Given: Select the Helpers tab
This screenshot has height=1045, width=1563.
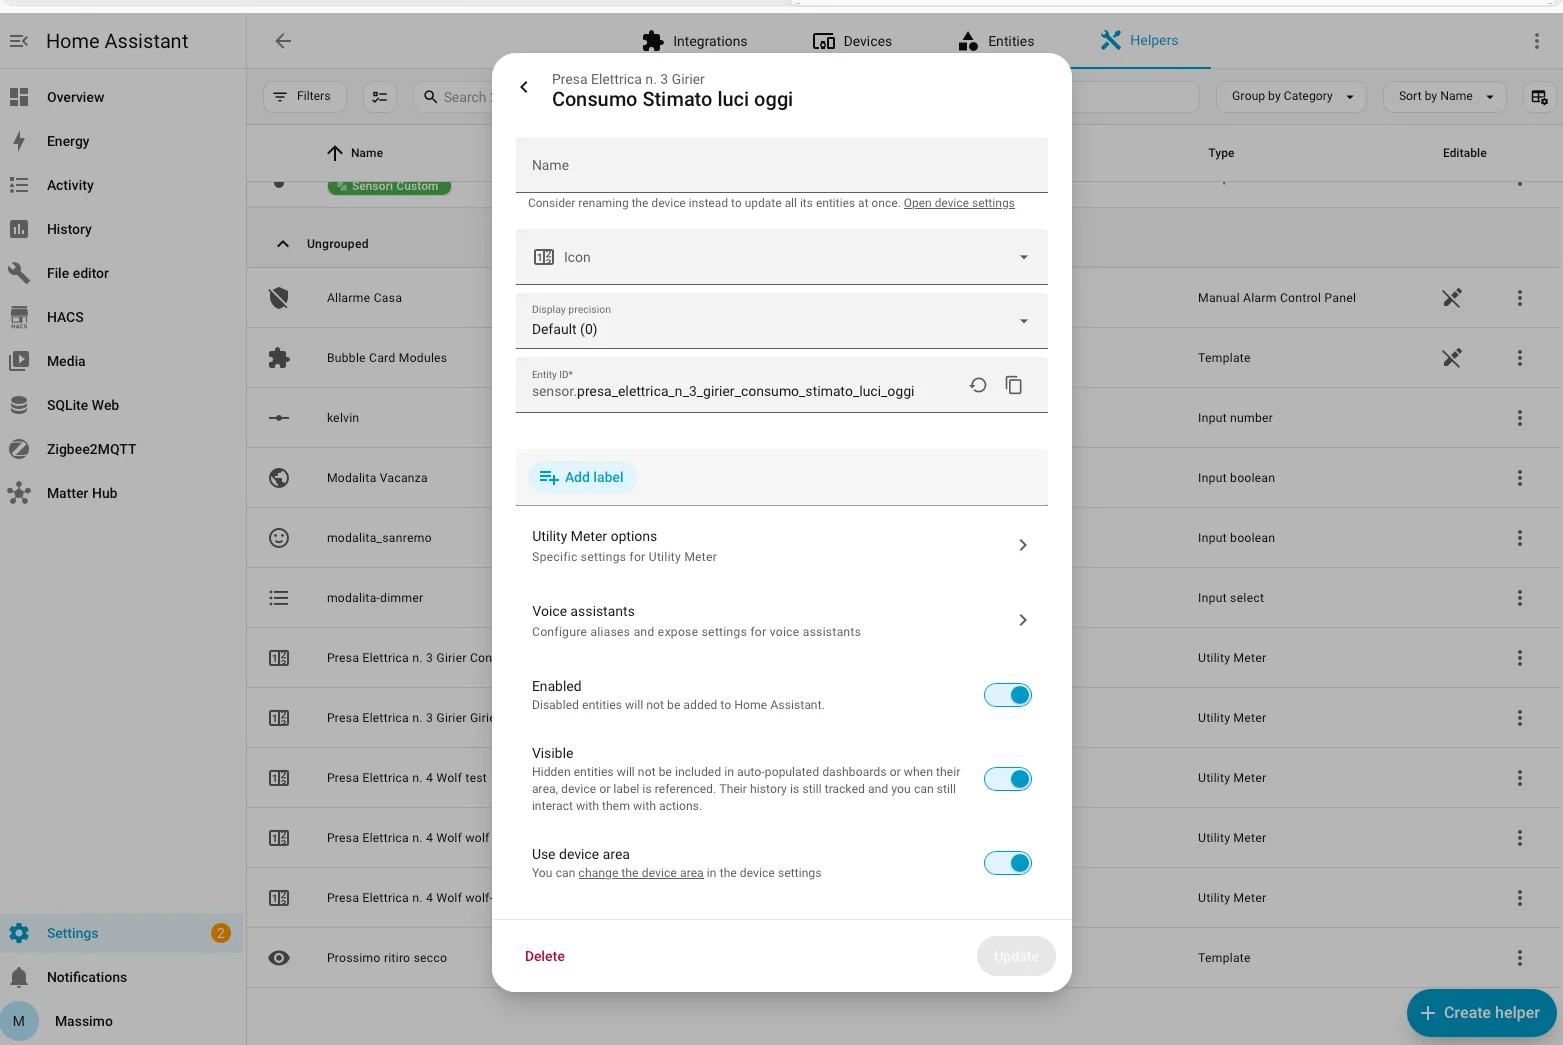Looking at the screenshot, I should point(1140,41).
